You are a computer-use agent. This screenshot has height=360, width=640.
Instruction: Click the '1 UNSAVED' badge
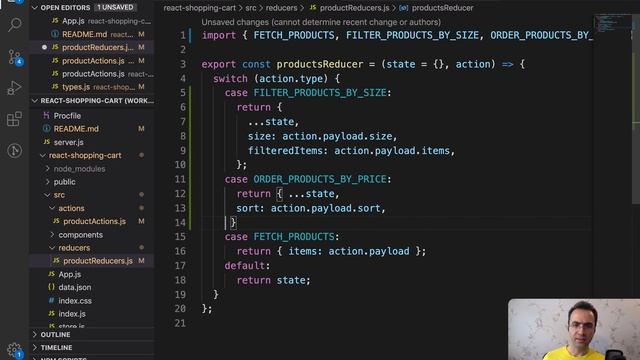(x=115, y=7)
